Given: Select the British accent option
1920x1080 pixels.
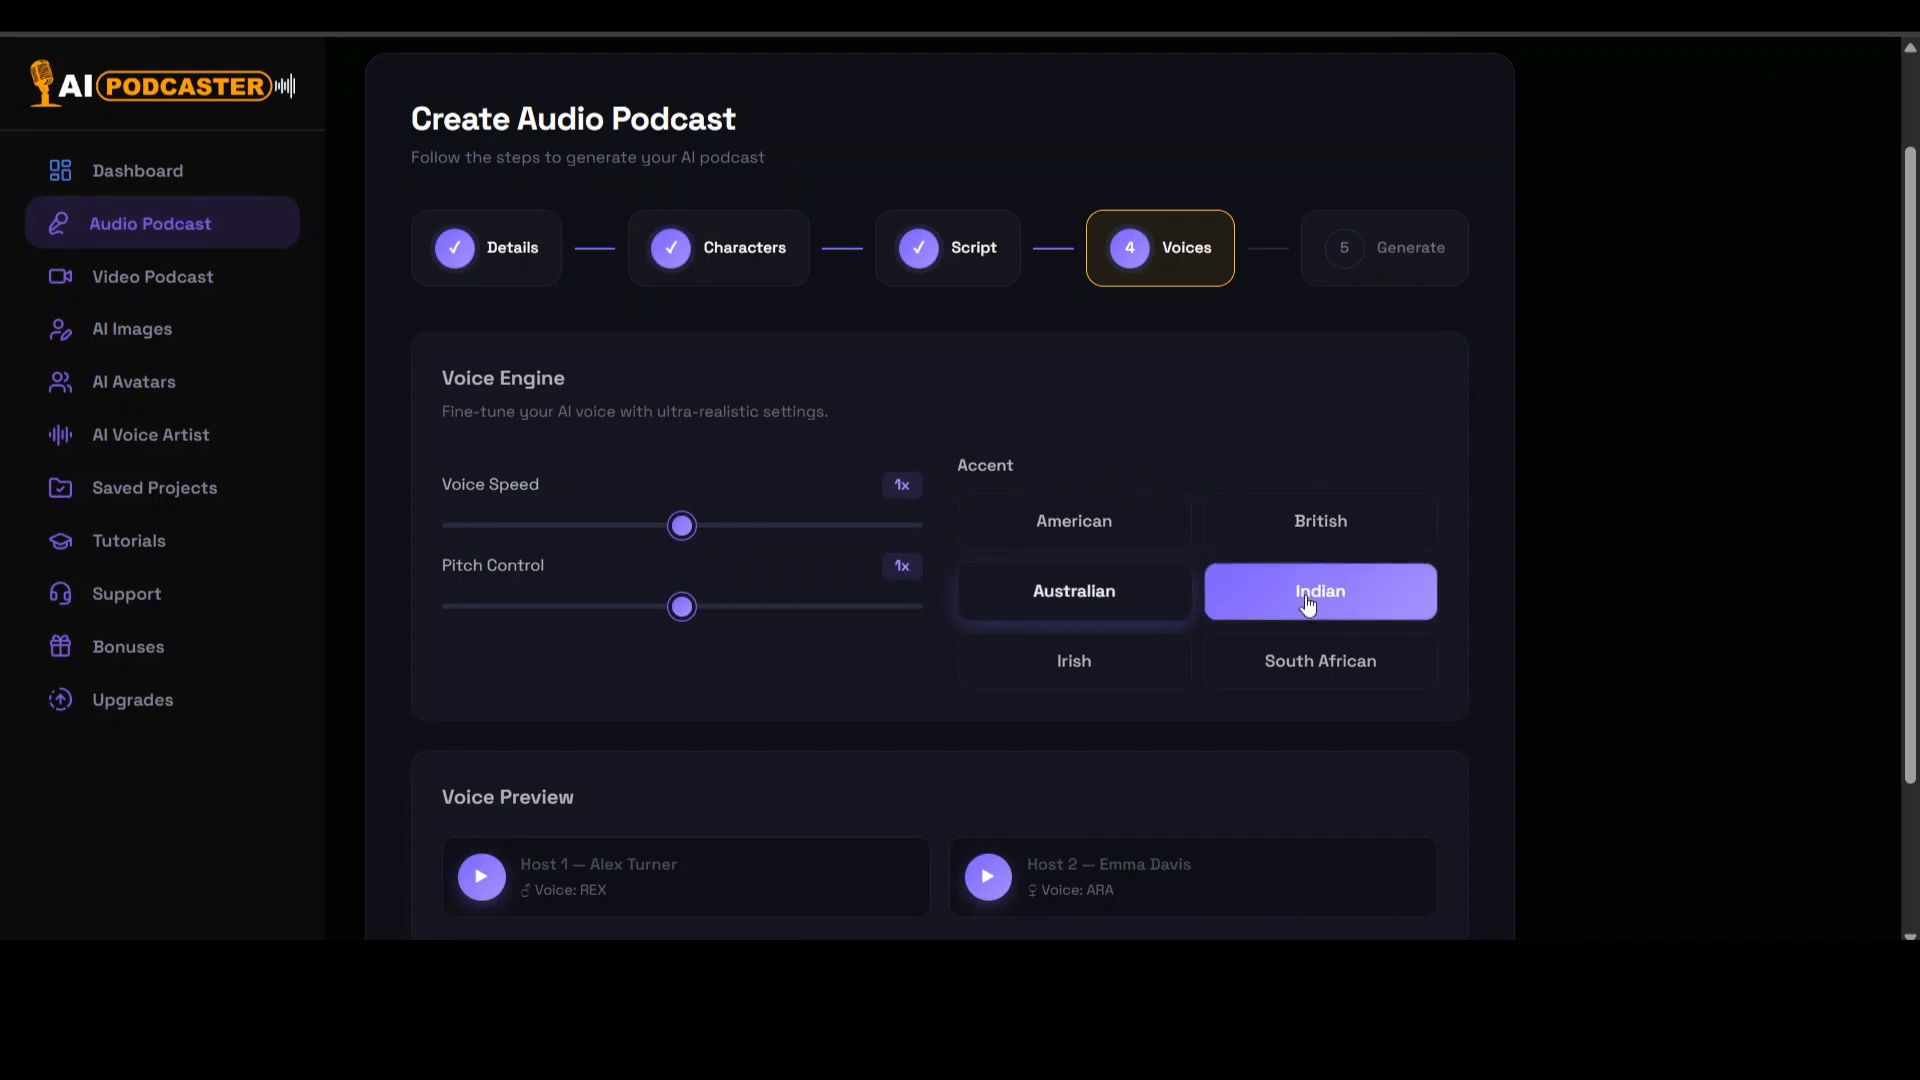Looking at the screenshot, I should pyautogui.click(x=1320, y=521).
